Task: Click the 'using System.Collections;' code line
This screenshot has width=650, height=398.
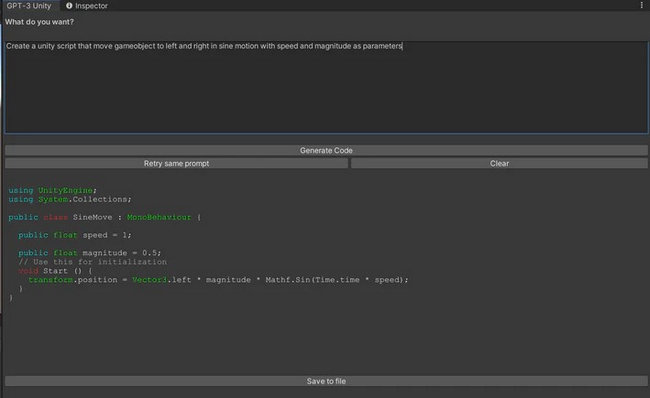Action: [70, 199]
